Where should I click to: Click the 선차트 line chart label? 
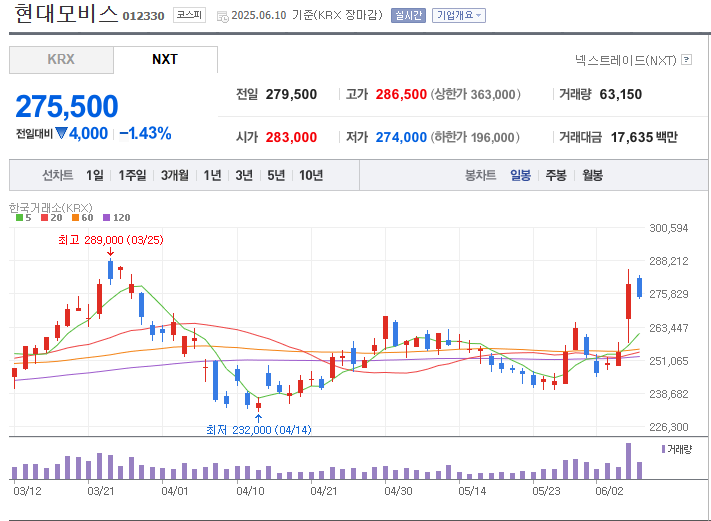pos(58,175)
